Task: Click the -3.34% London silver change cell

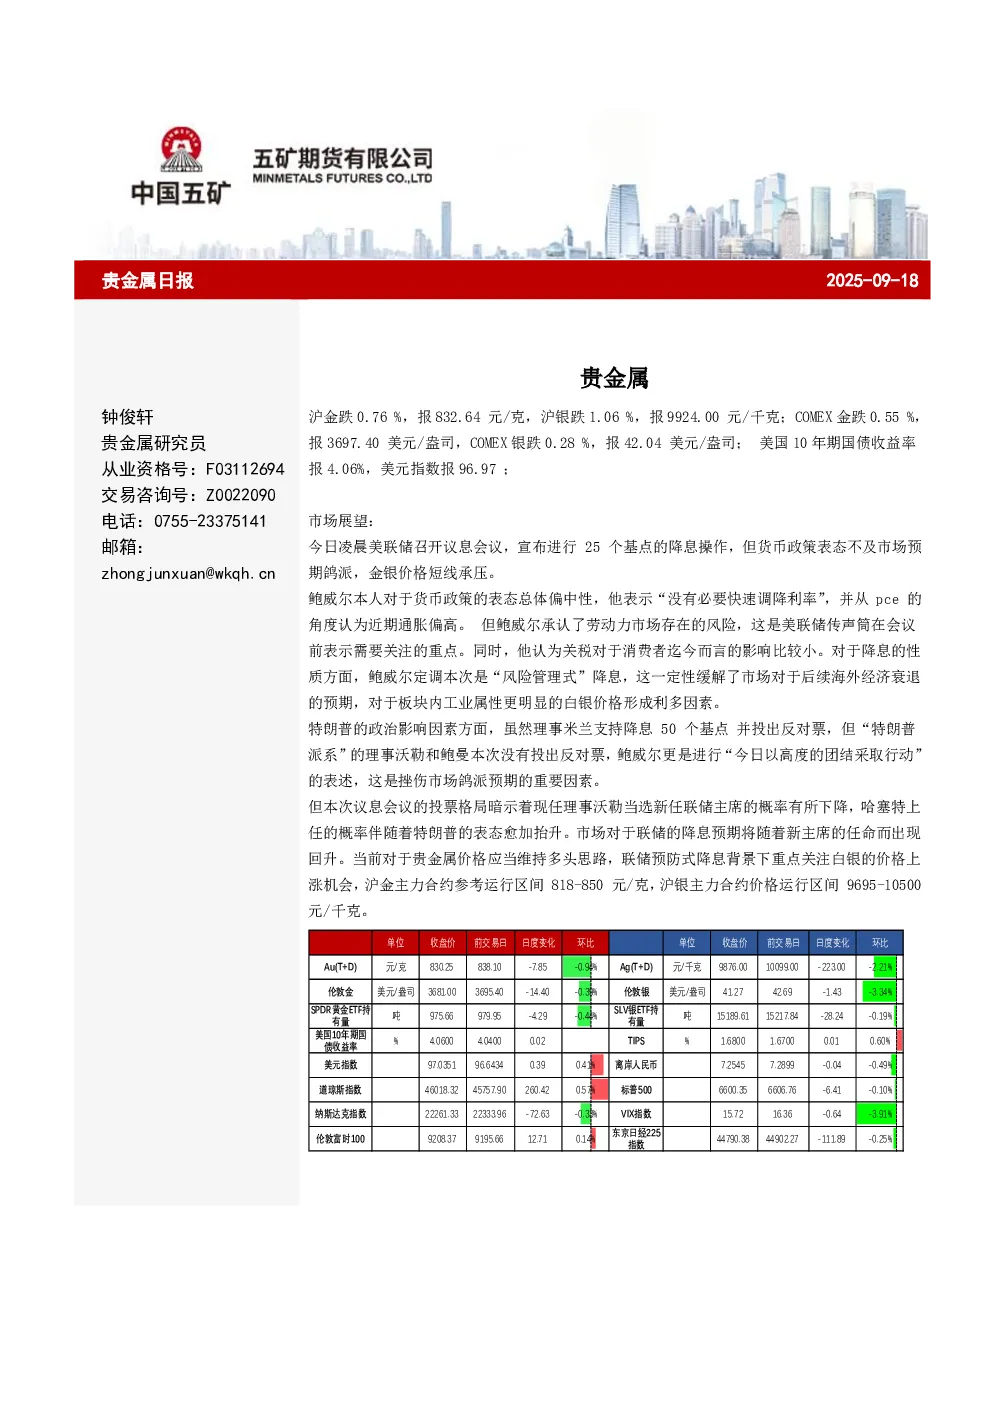Action: [x=880, y=992]
